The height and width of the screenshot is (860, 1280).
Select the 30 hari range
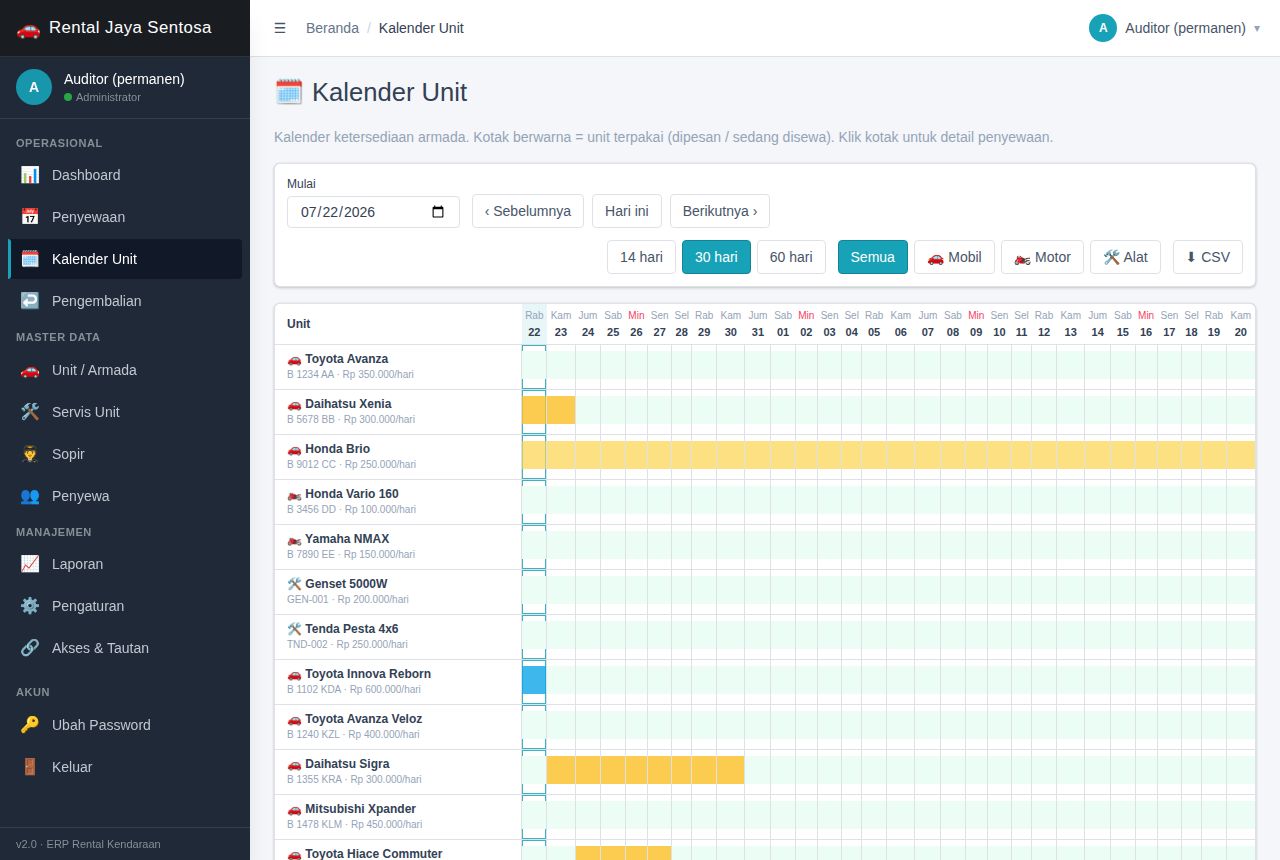[x=716, y=257]
